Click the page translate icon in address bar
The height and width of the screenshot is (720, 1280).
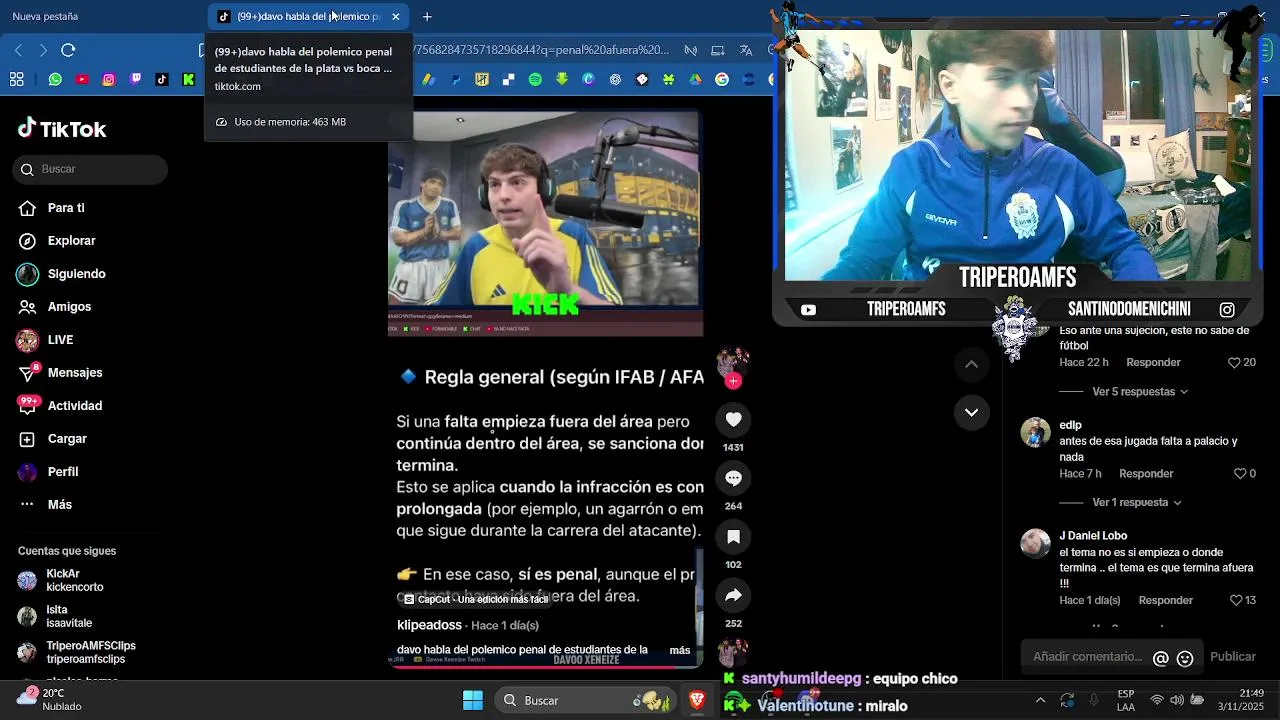click(746, 50)
